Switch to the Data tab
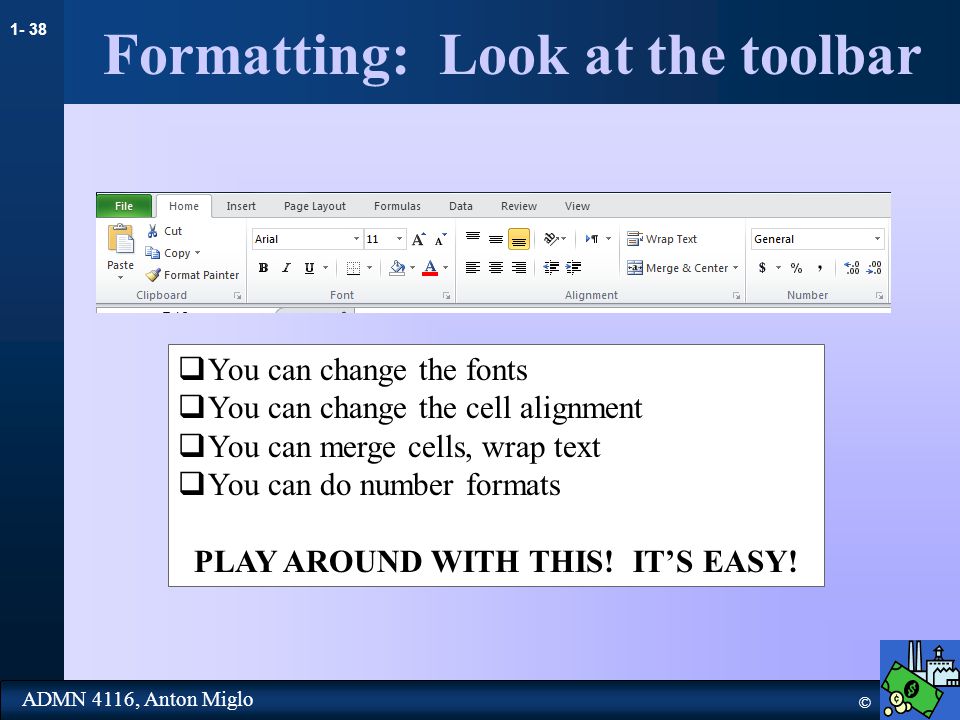 [x=460, y=206]
